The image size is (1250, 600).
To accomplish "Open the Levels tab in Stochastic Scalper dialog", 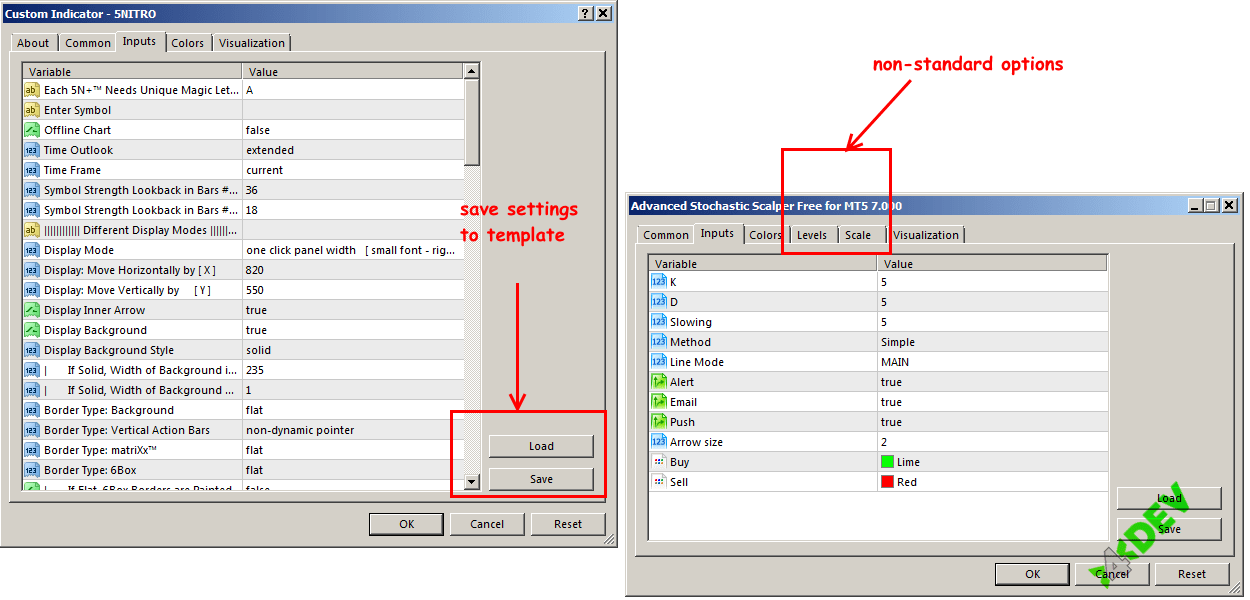I will (x=811, y=235).
